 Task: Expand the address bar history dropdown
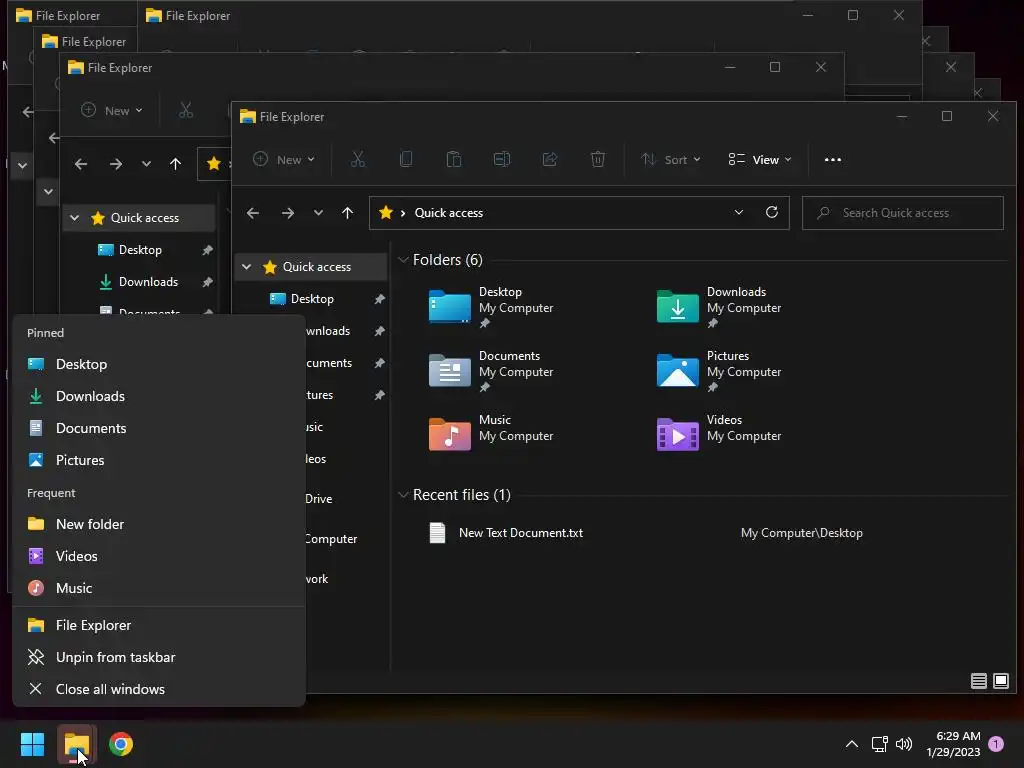coord(739,212)
